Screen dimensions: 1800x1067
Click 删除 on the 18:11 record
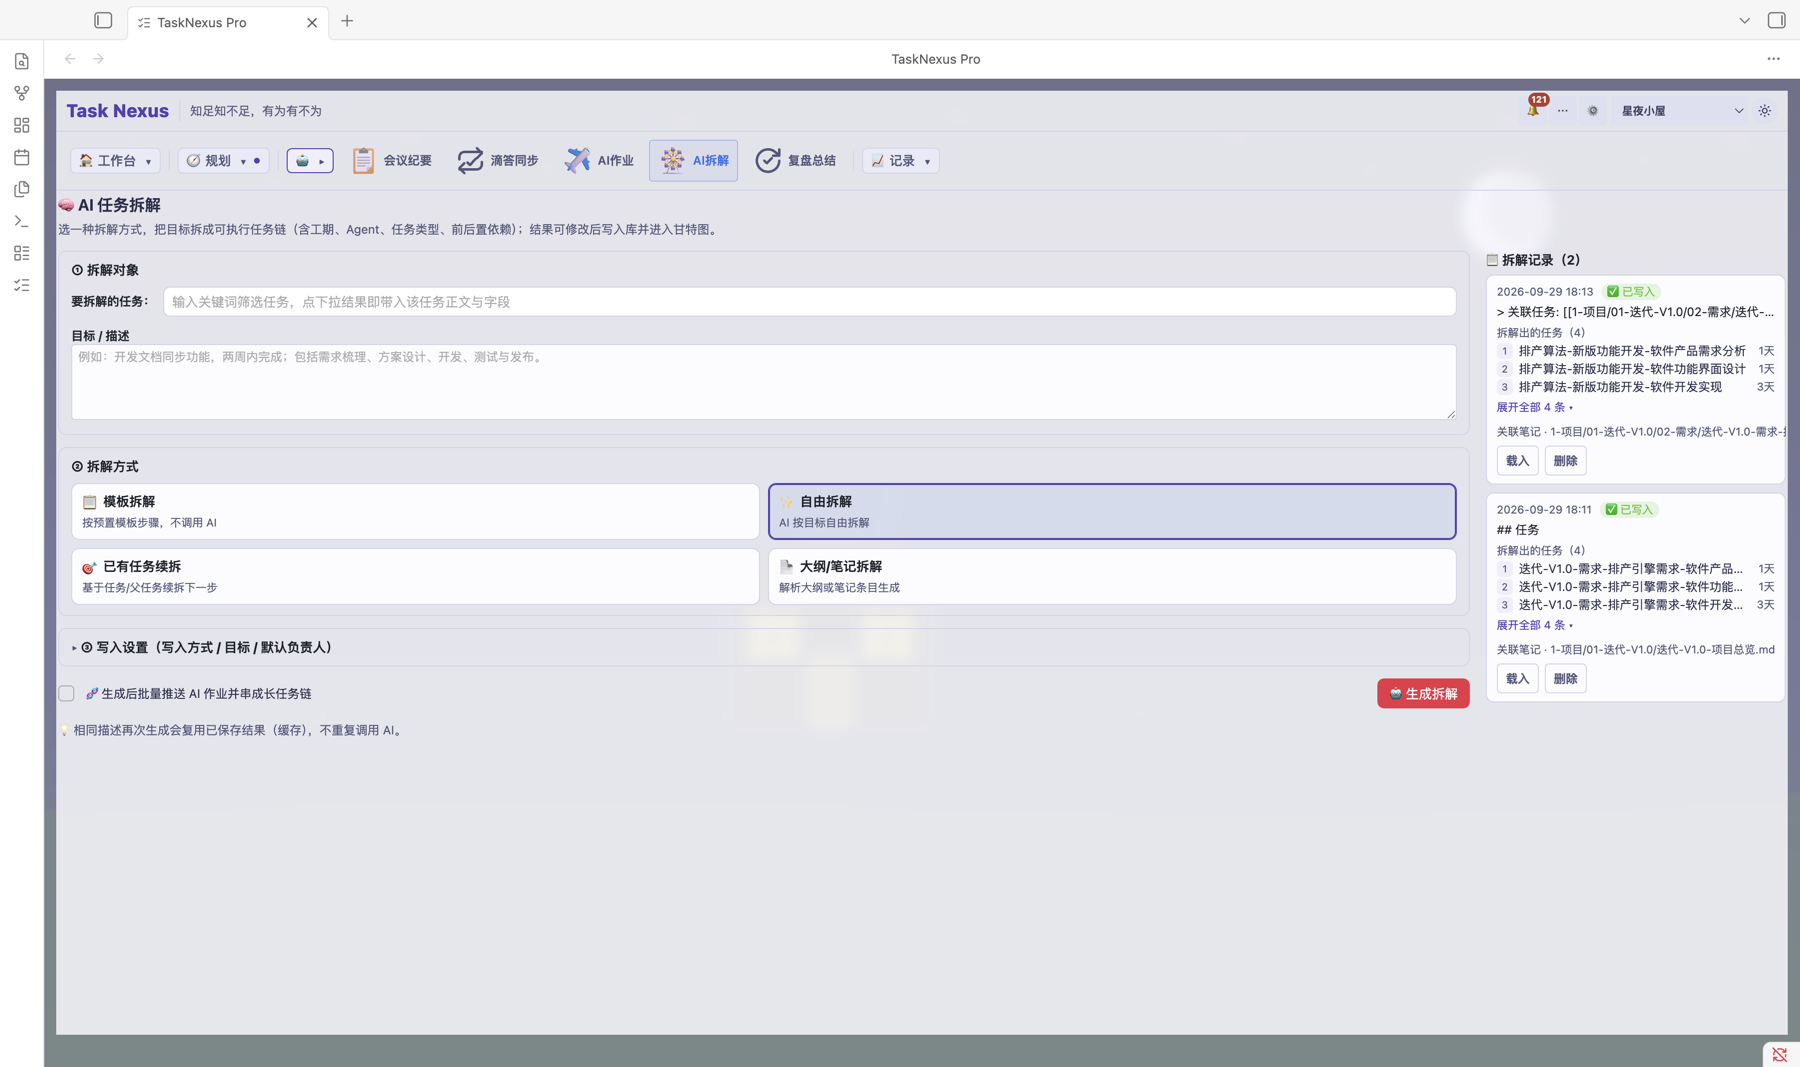pyautogui.click(x=1565, y=679)
